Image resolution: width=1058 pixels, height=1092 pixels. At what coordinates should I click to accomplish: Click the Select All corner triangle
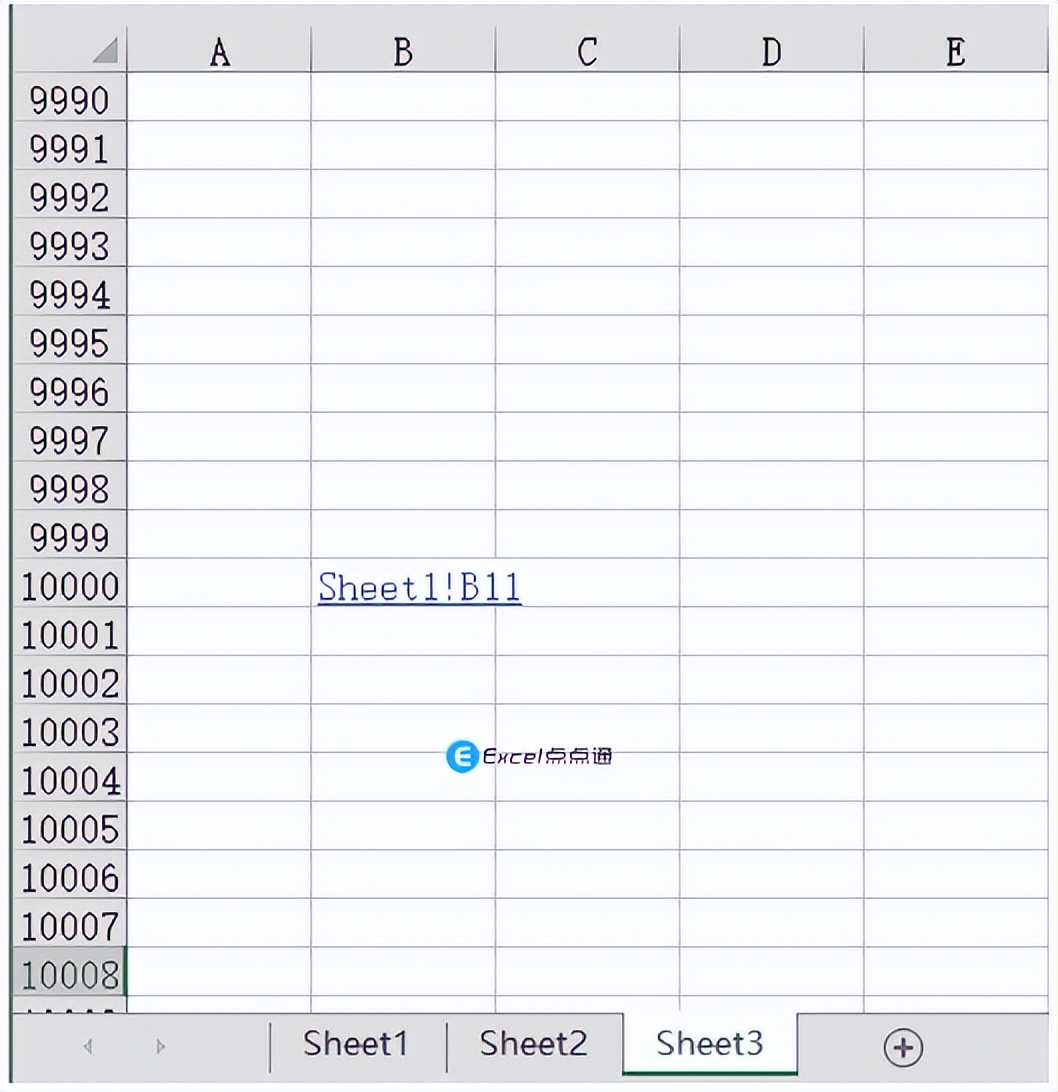coord(105,49)
